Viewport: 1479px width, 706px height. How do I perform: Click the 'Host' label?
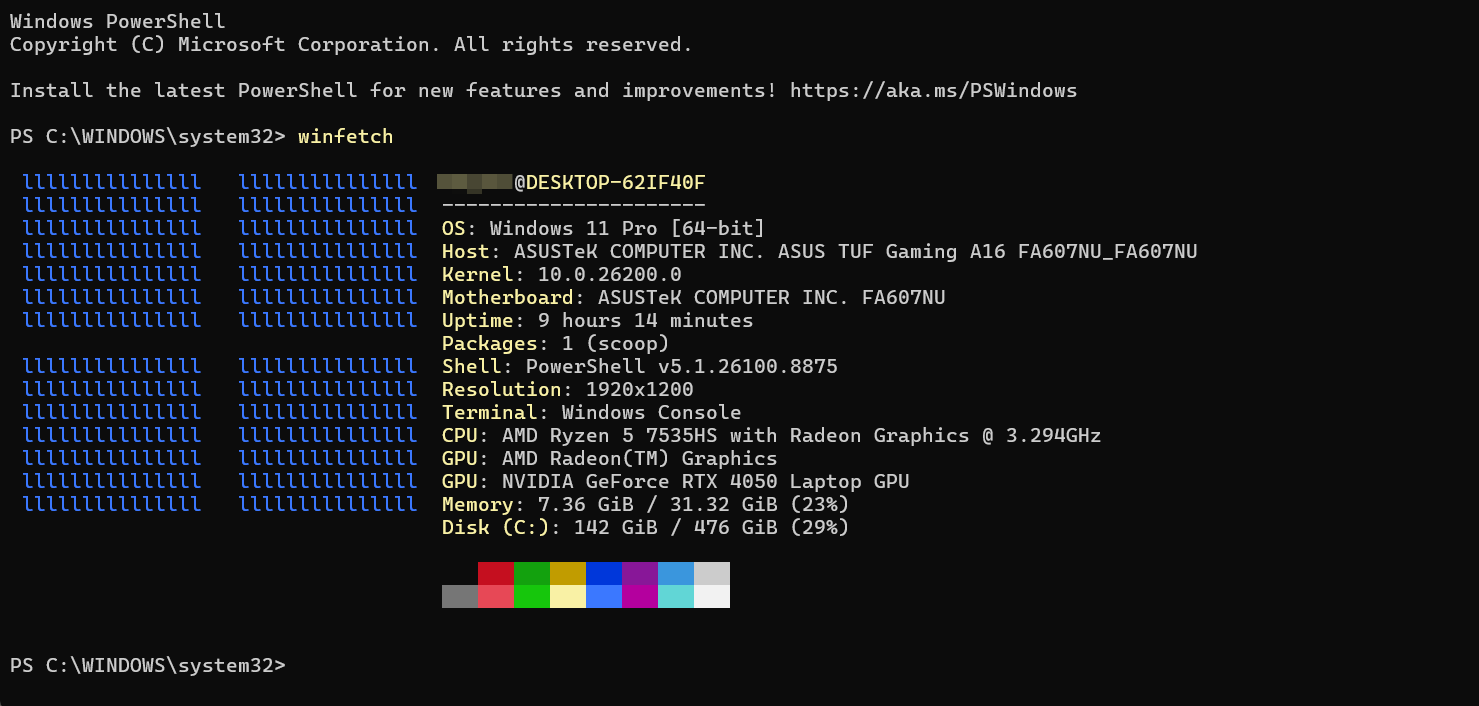tap(466, 252)
